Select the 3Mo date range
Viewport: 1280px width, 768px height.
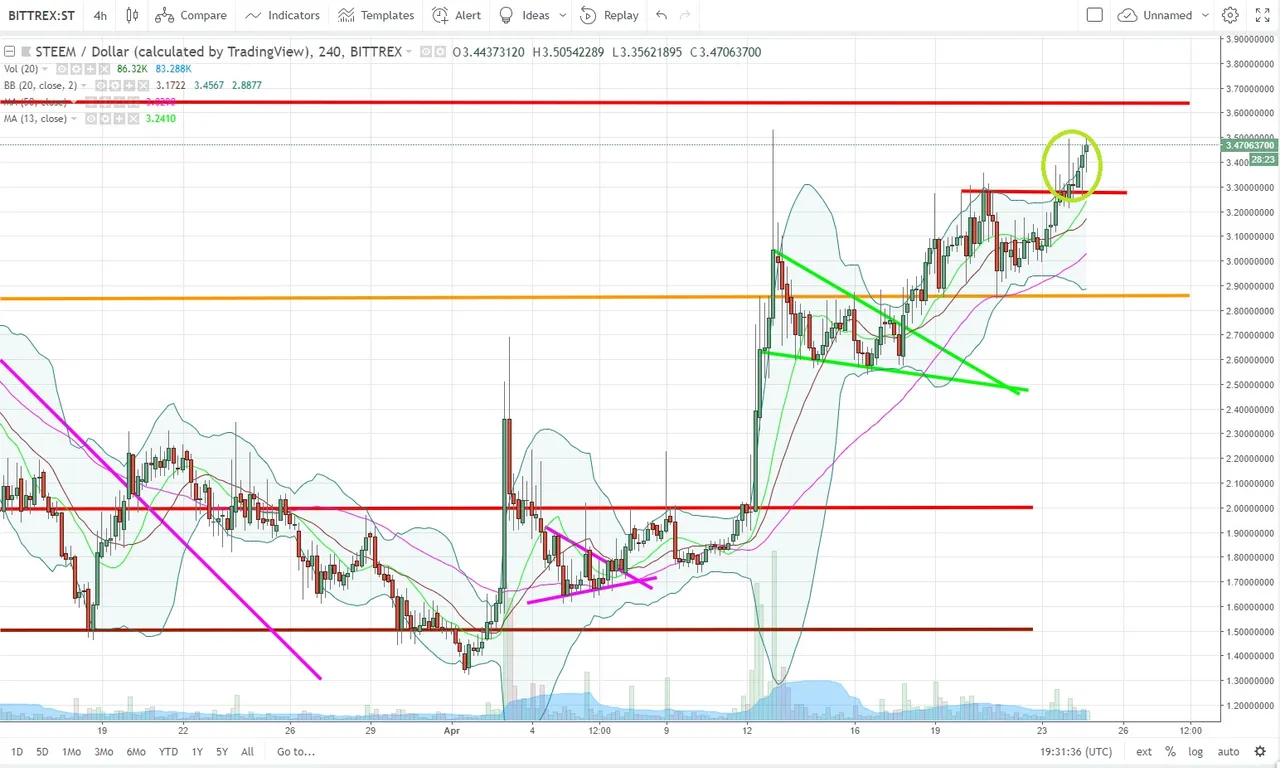point(104,751)
